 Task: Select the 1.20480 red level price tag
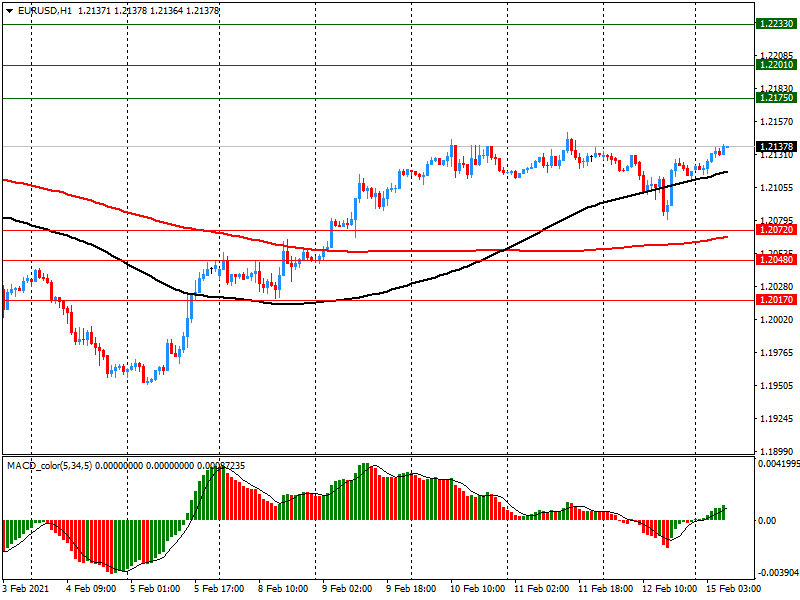(776, 260)
